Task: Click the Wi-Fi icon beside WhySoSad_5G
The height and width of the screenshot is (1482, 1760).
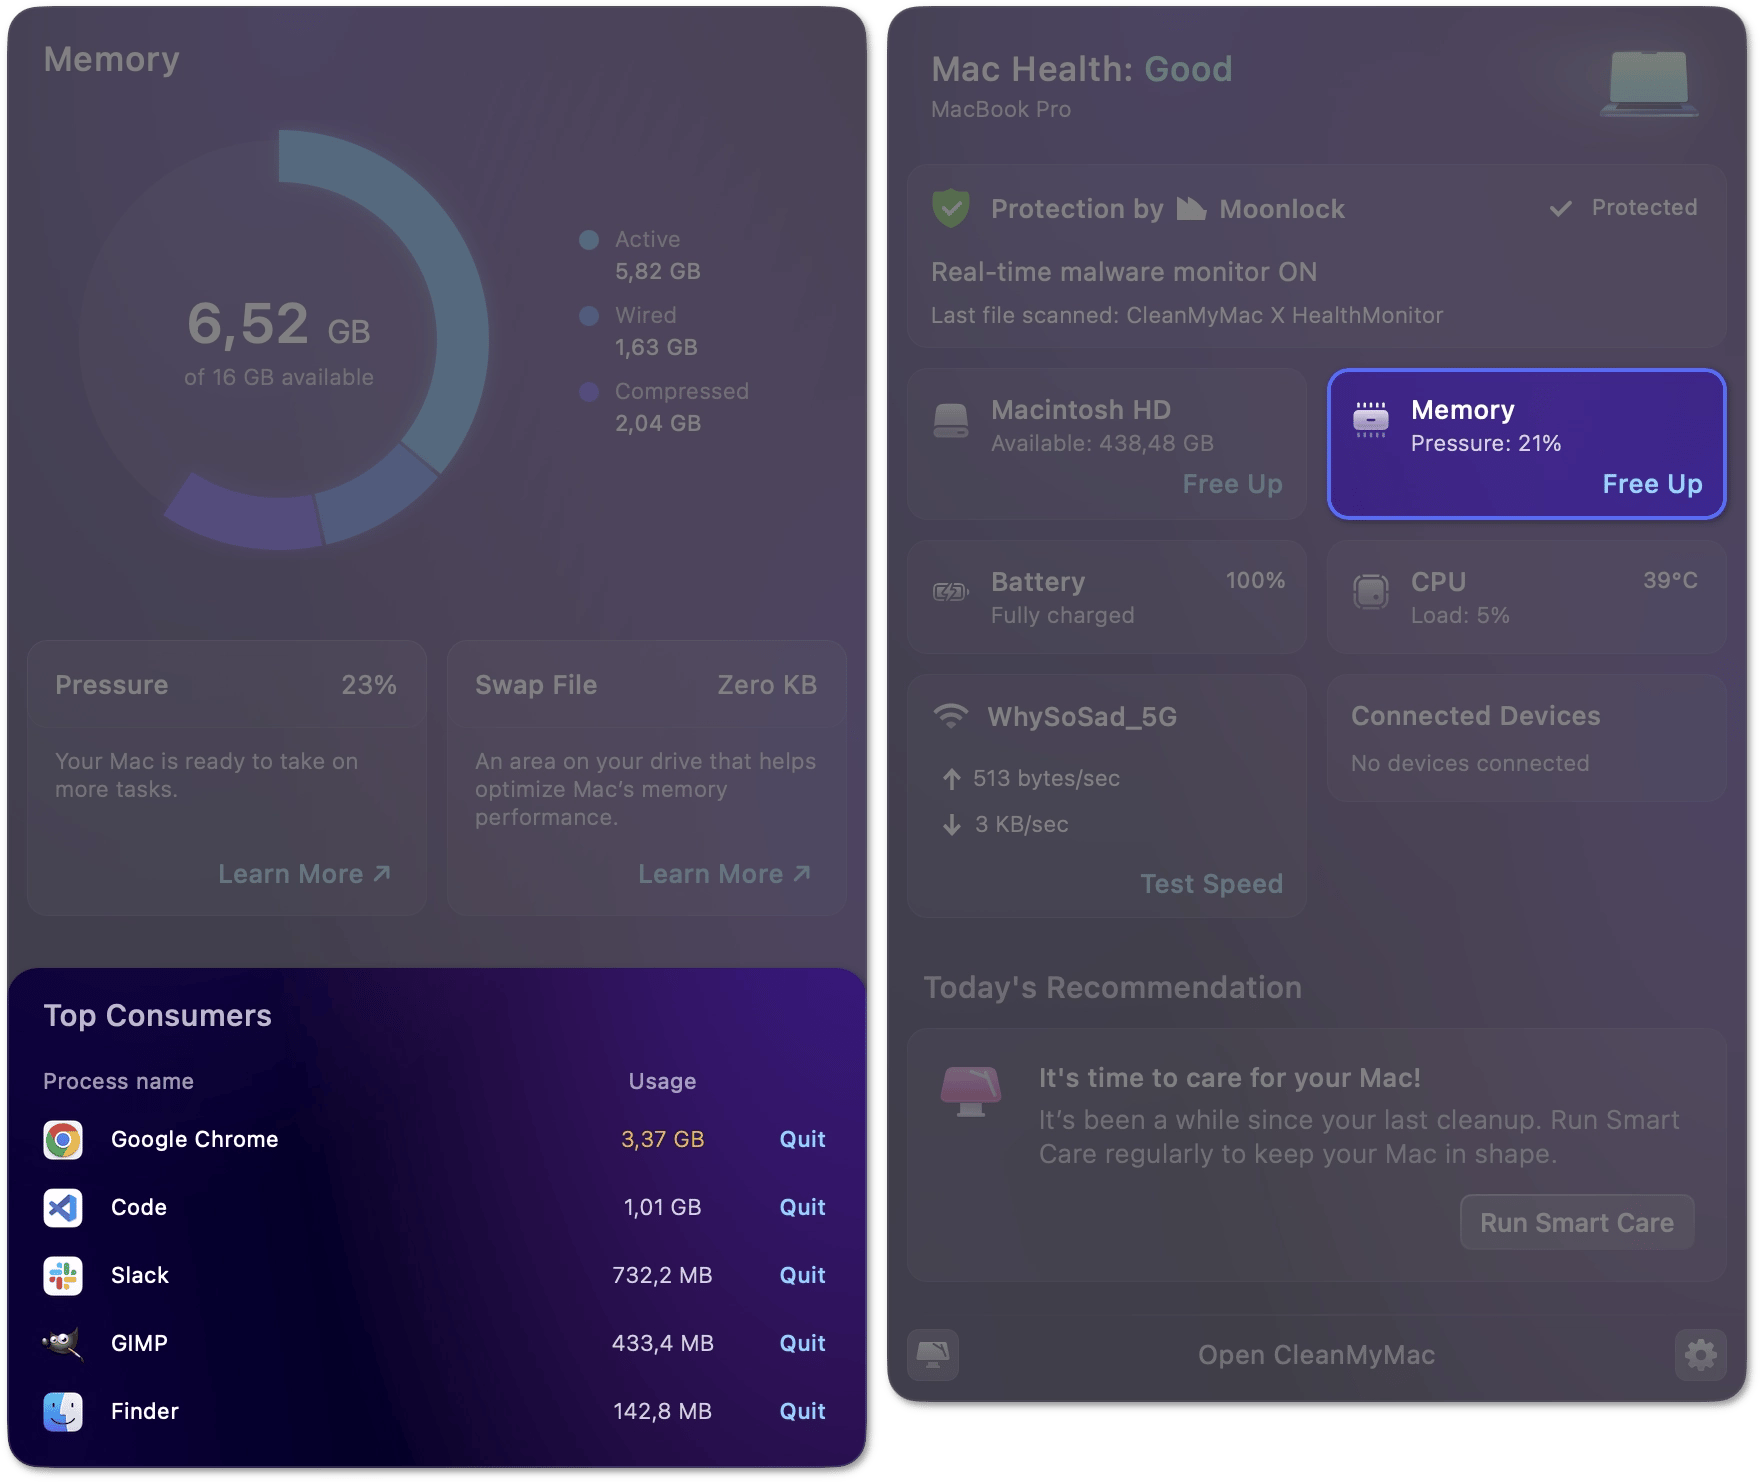Action: point(951,716)
